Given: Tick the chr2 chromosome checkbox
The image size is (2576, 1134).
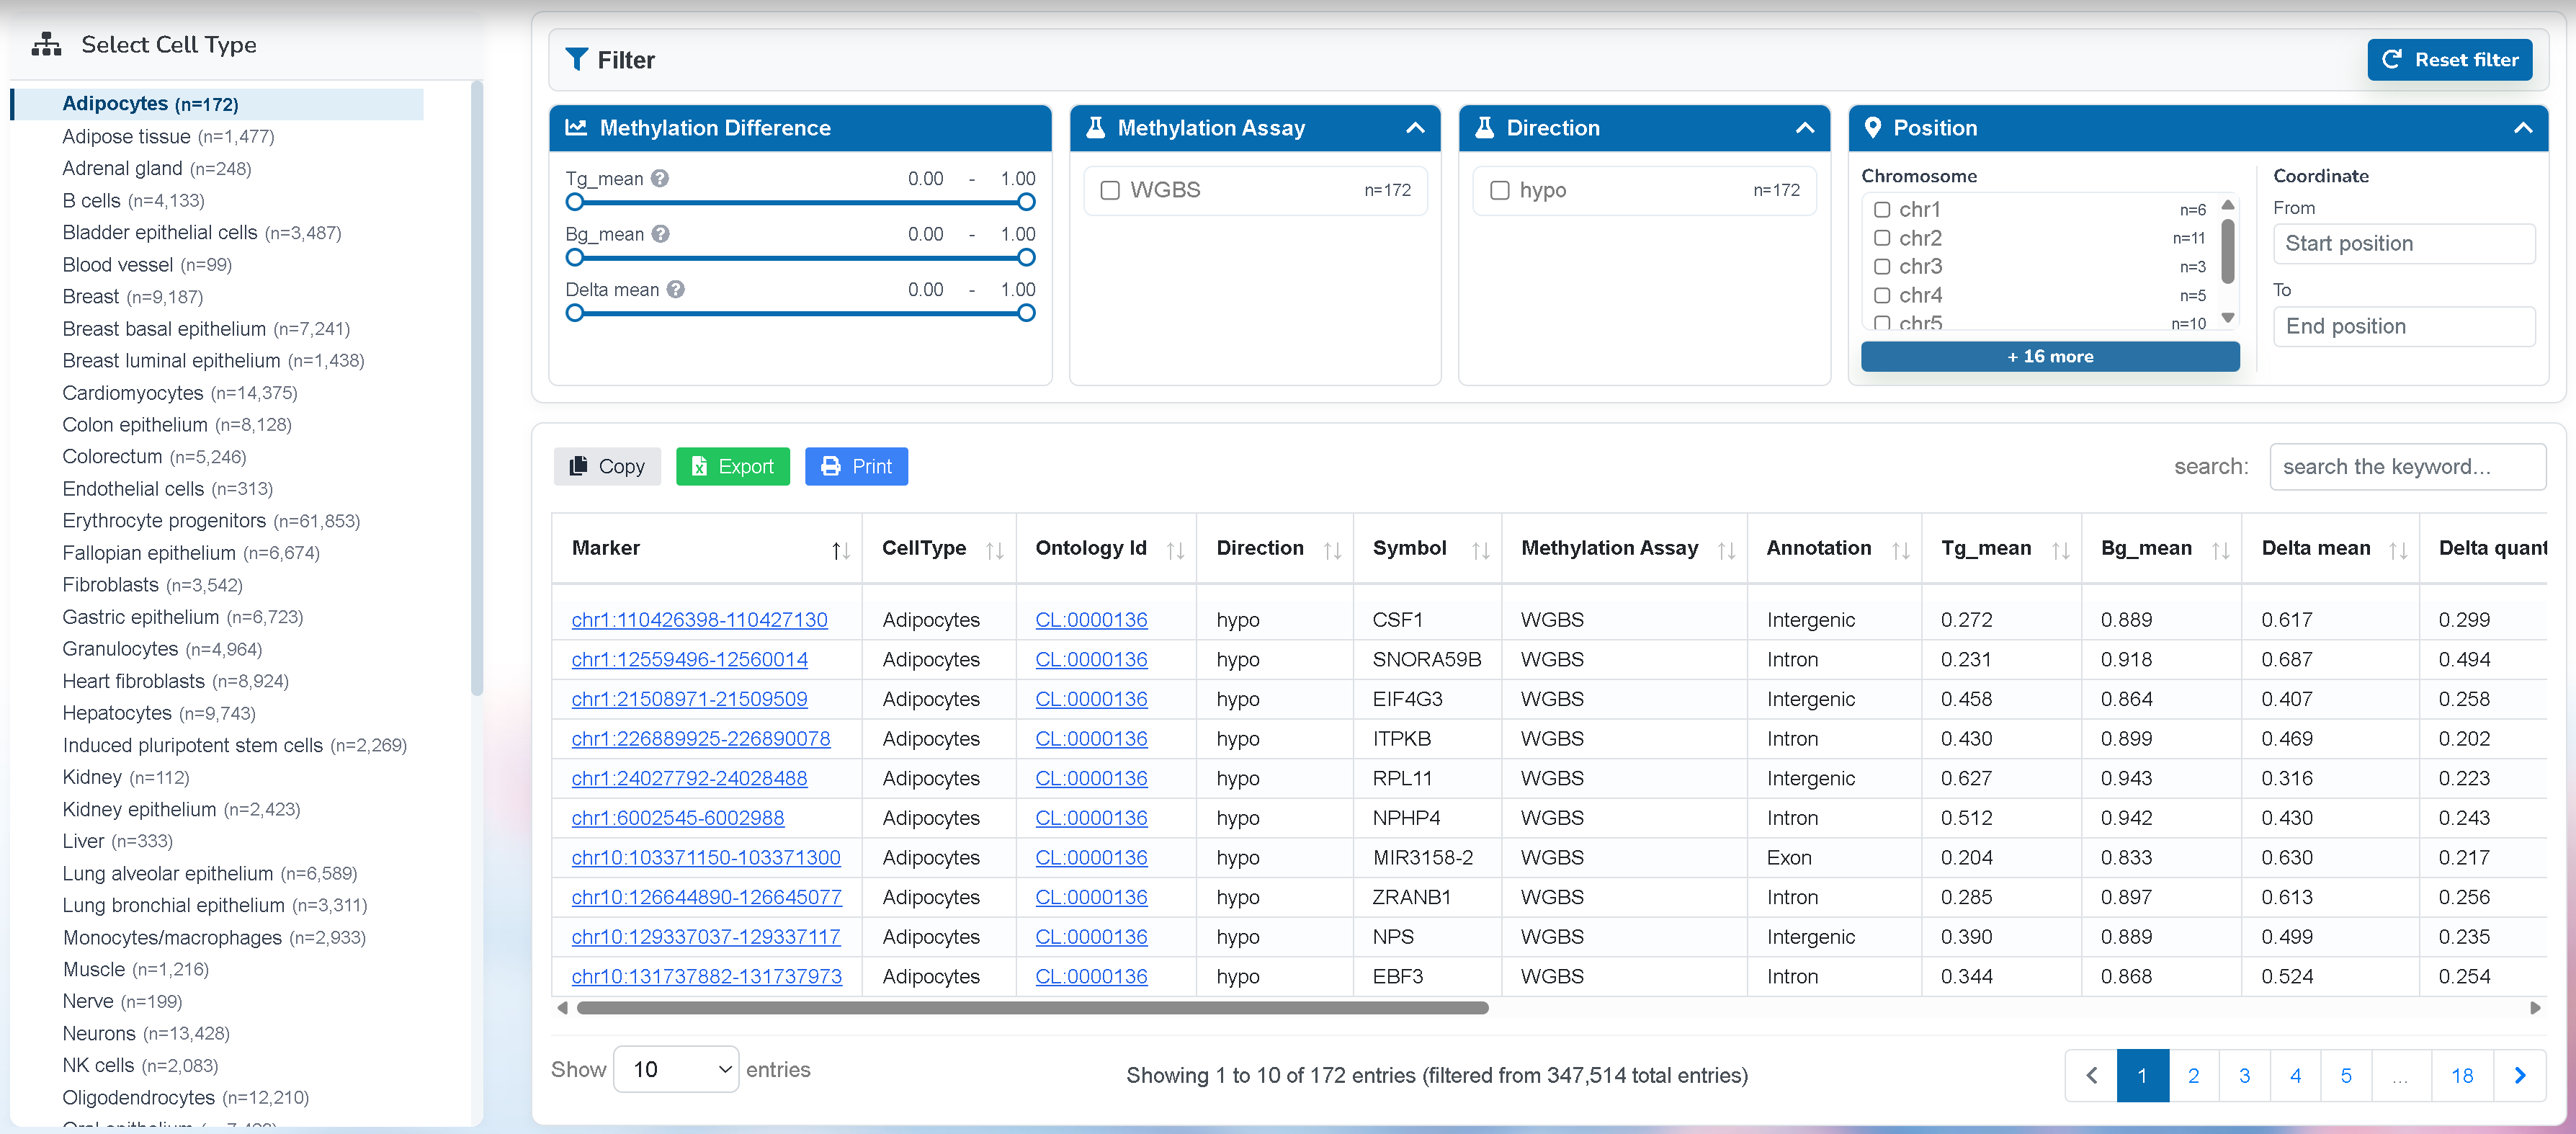Looking at the screenshot, I should pyautogui.click(x=1882, y=238).
